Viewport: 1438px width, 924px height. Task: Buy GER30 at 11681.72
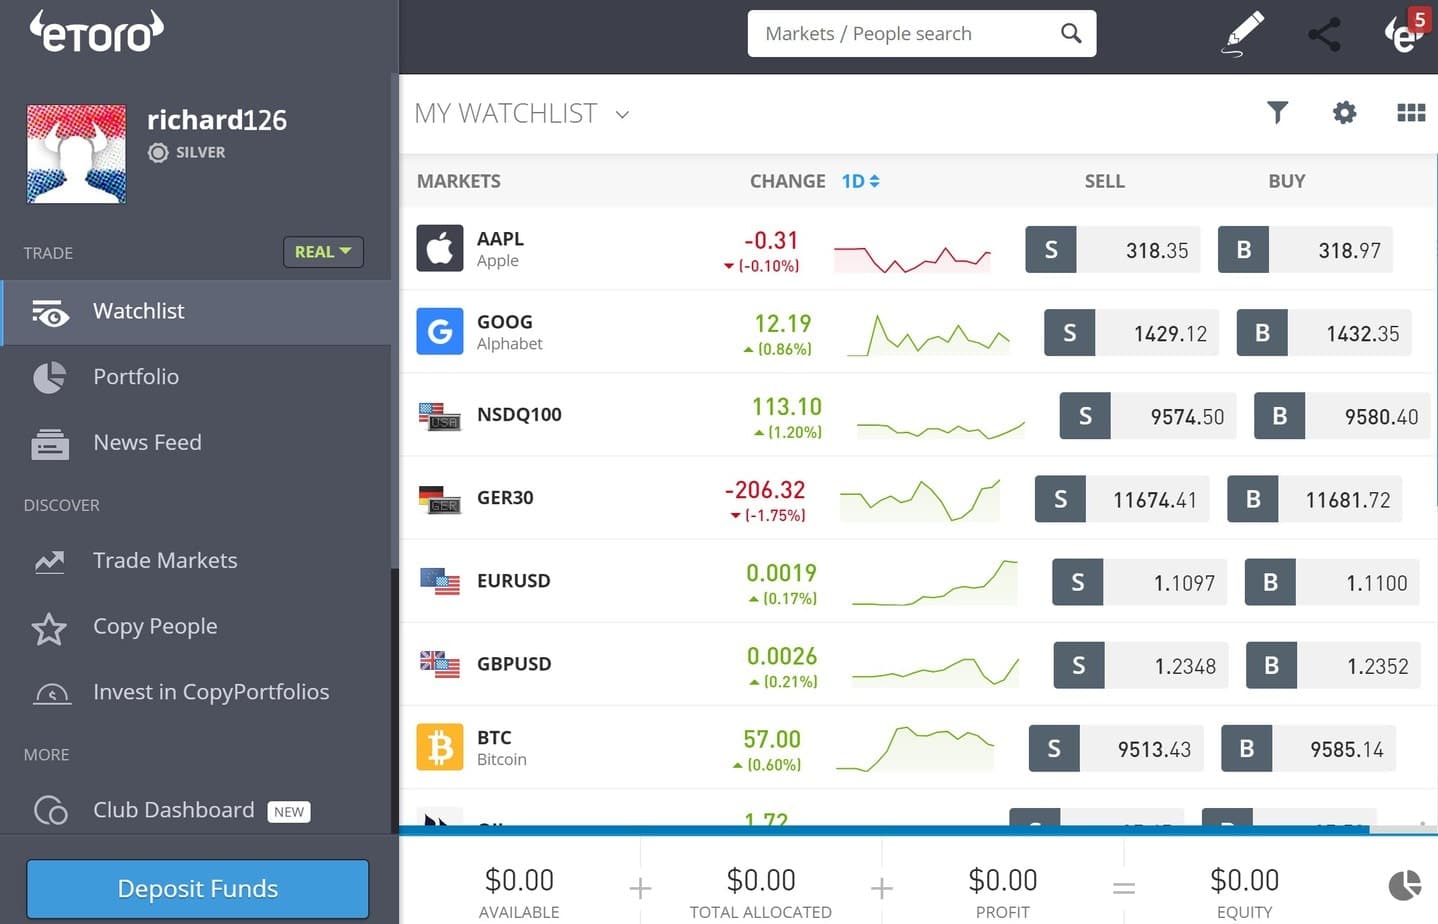[1315, 499]
